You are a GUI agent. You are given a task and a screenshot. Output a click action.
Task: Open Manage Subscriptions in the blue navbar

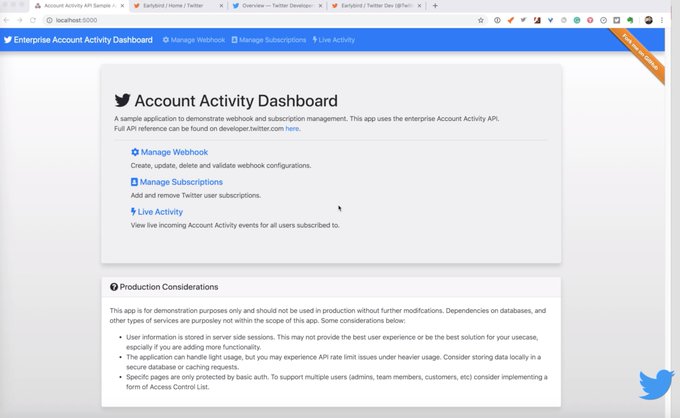point(269,40)
